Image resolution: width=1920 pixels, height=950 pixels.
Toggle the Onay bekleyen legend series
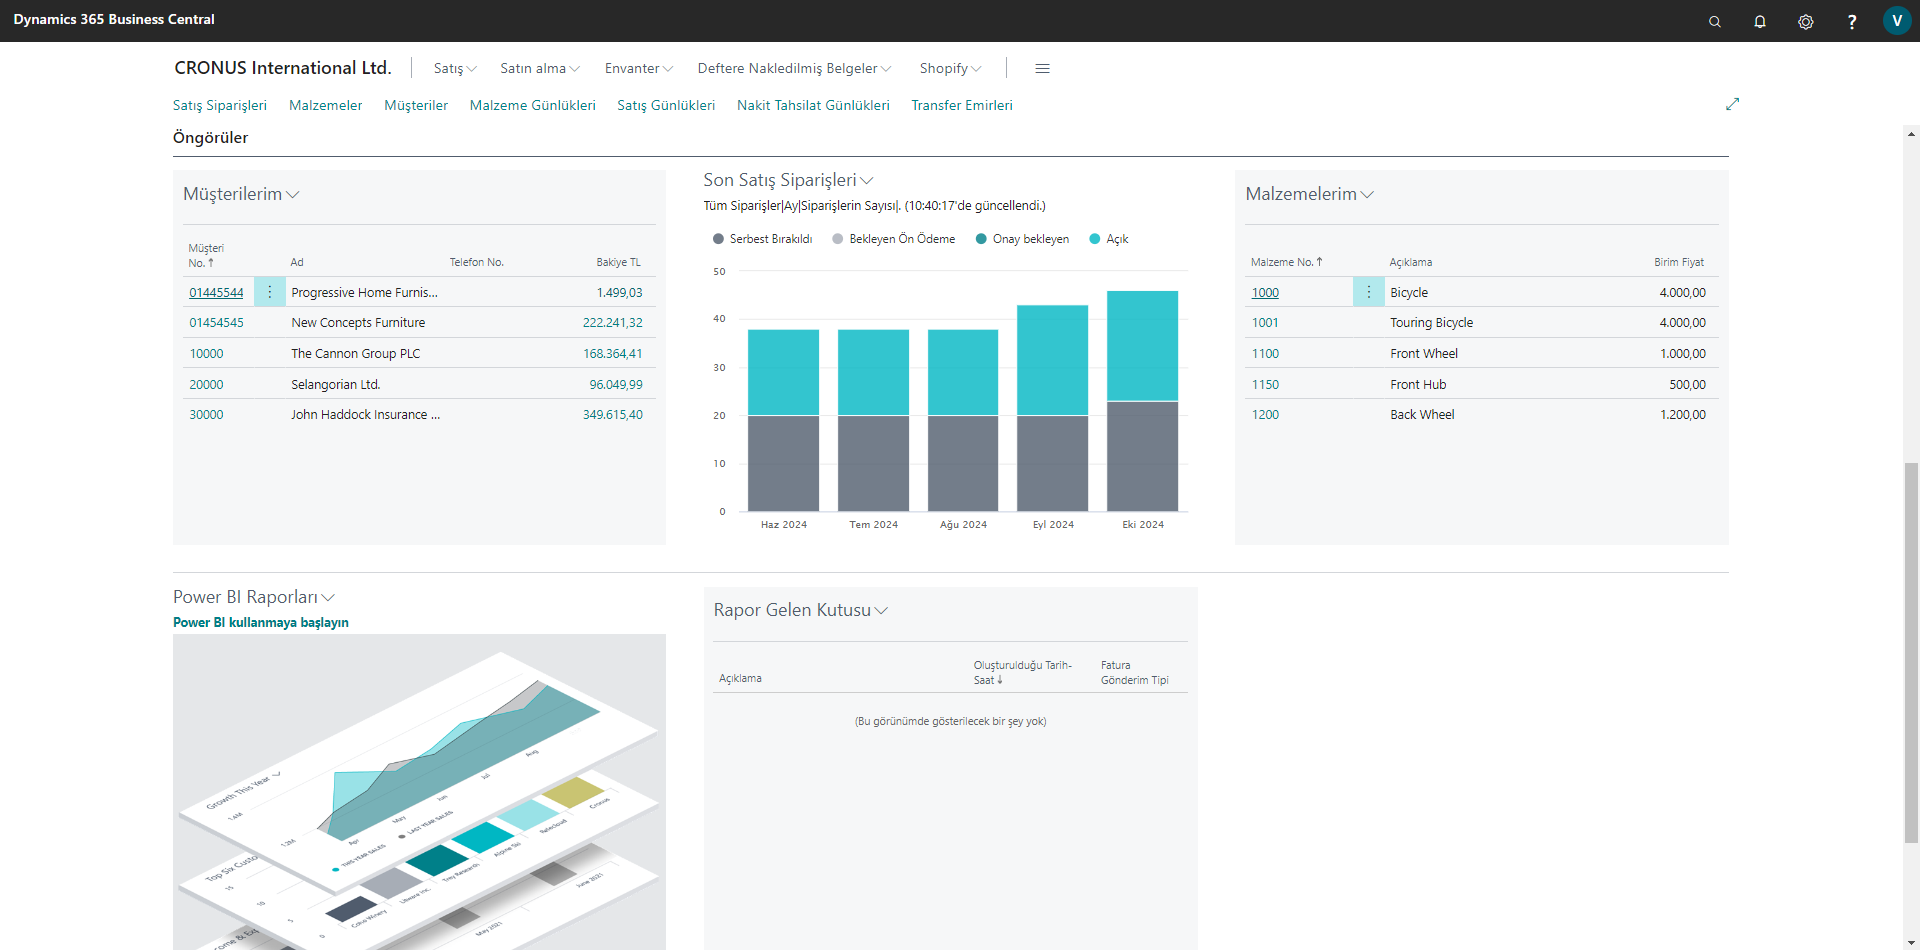click(x=1022, y=239)
